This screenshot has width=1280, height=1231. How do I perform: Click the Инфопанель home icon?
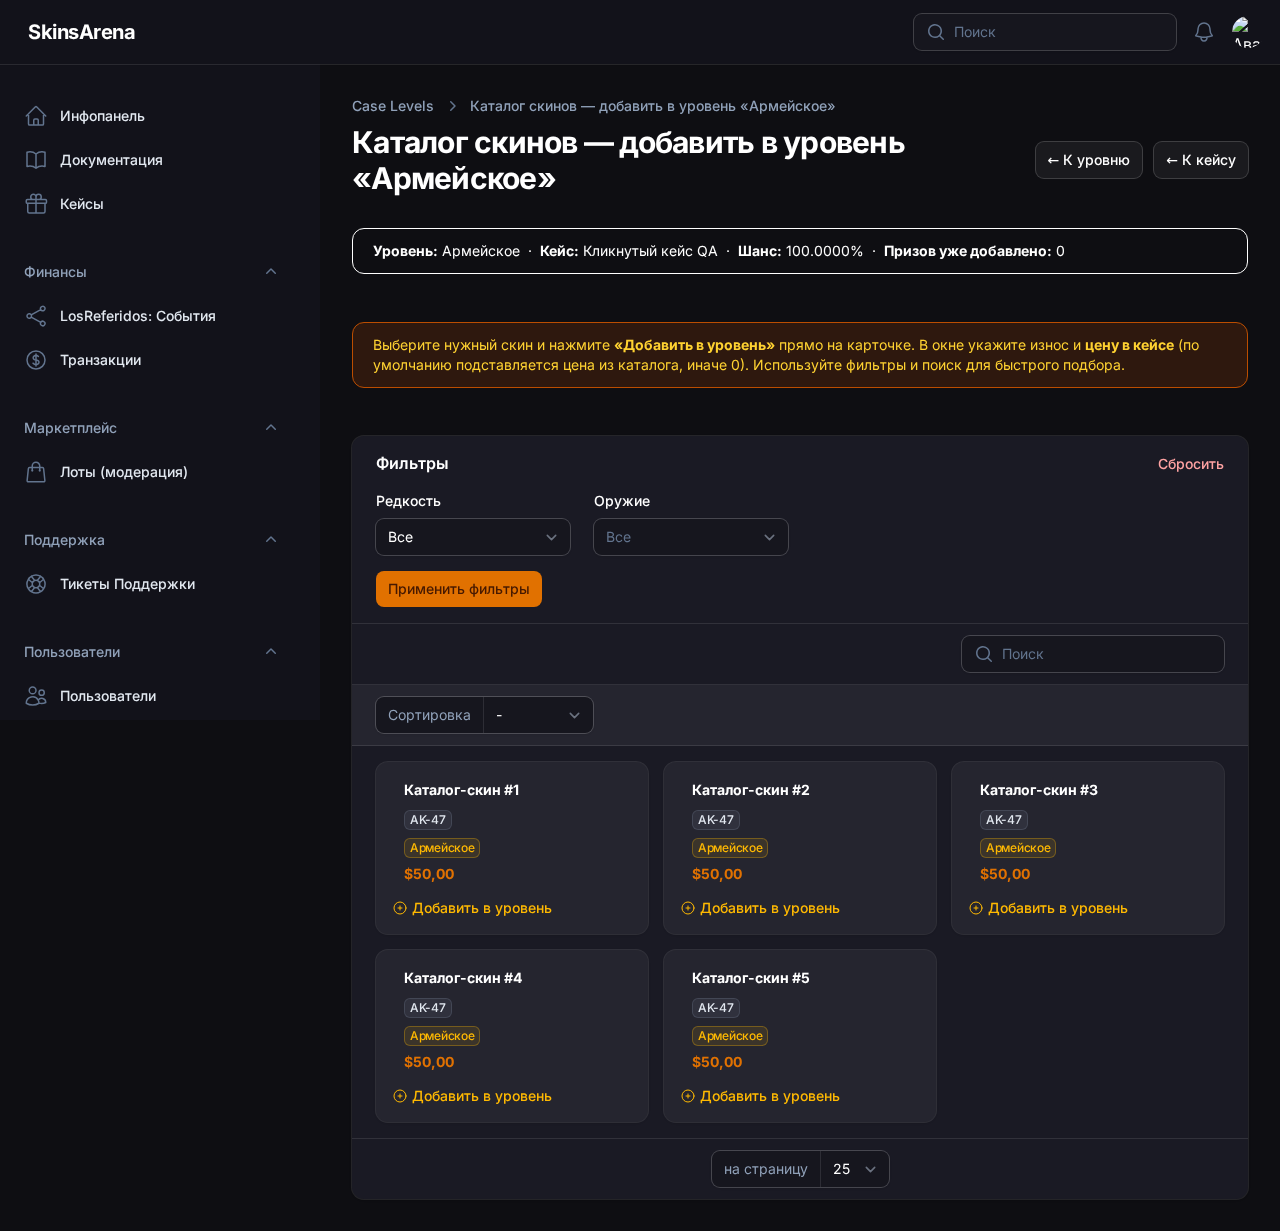[36, 116]
